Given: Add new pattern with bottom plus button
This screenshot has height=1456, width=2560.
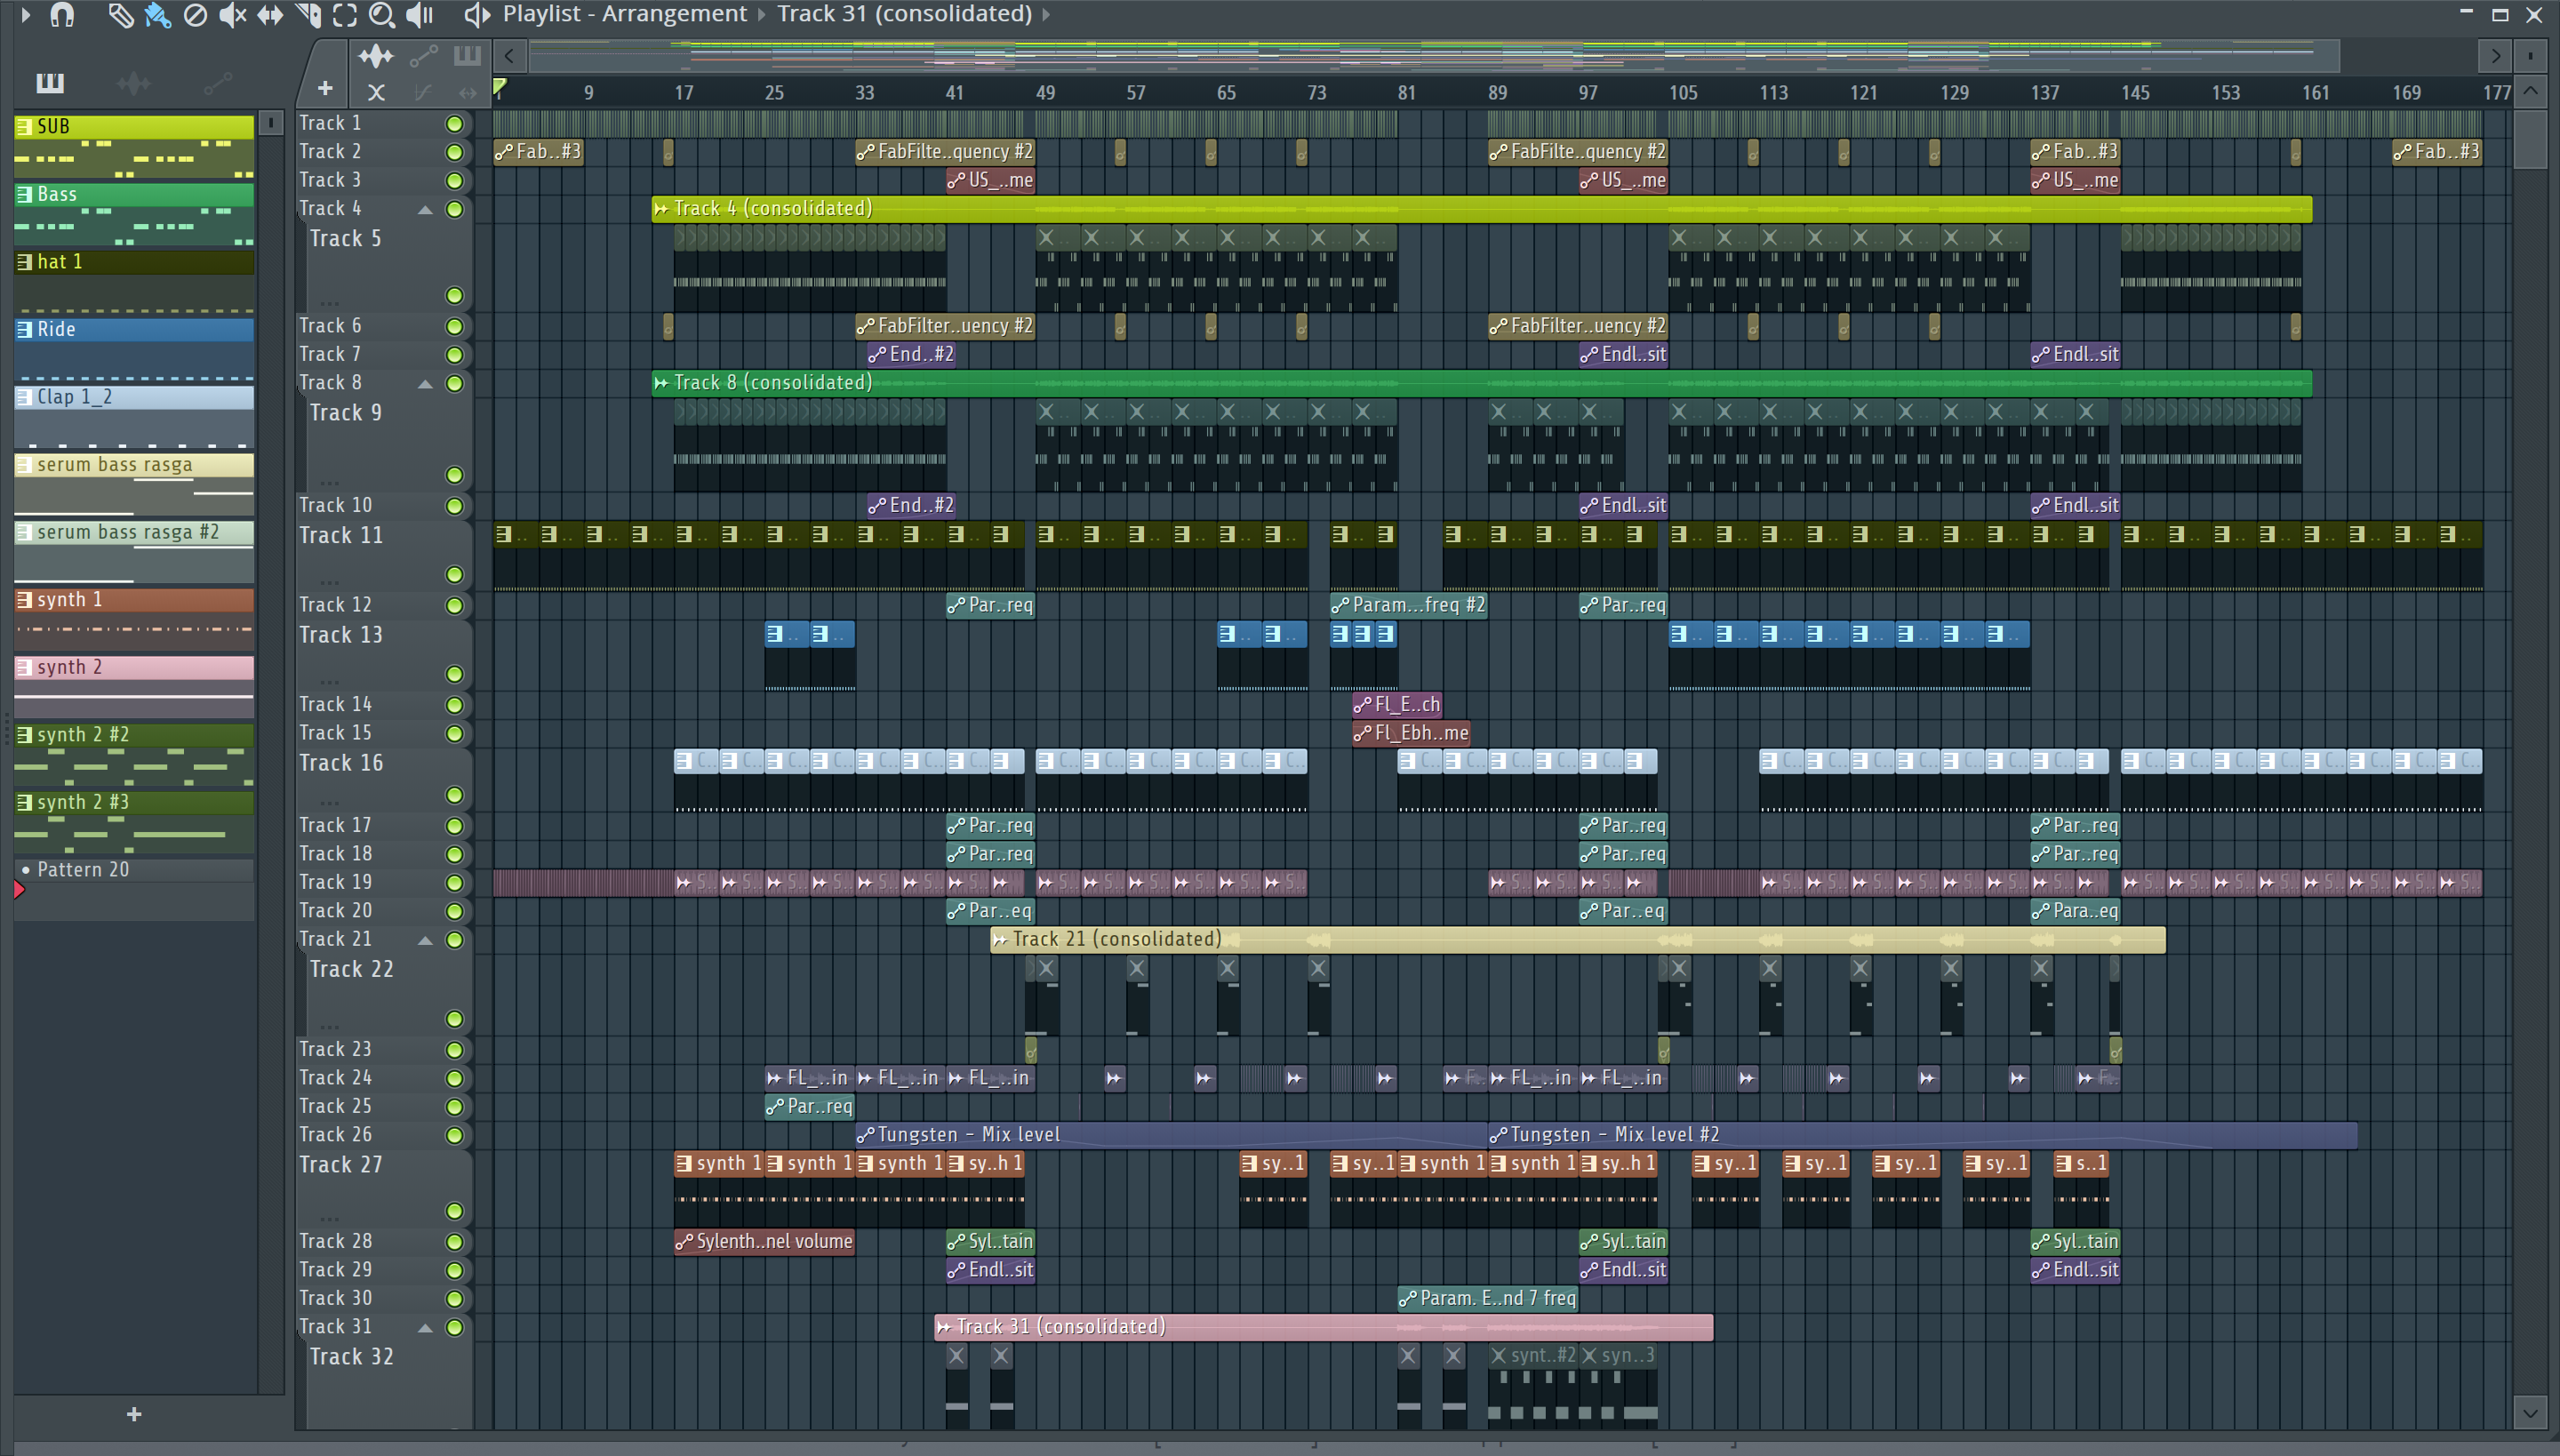Looking at the screenshot, I should [x=134, y=1414].
